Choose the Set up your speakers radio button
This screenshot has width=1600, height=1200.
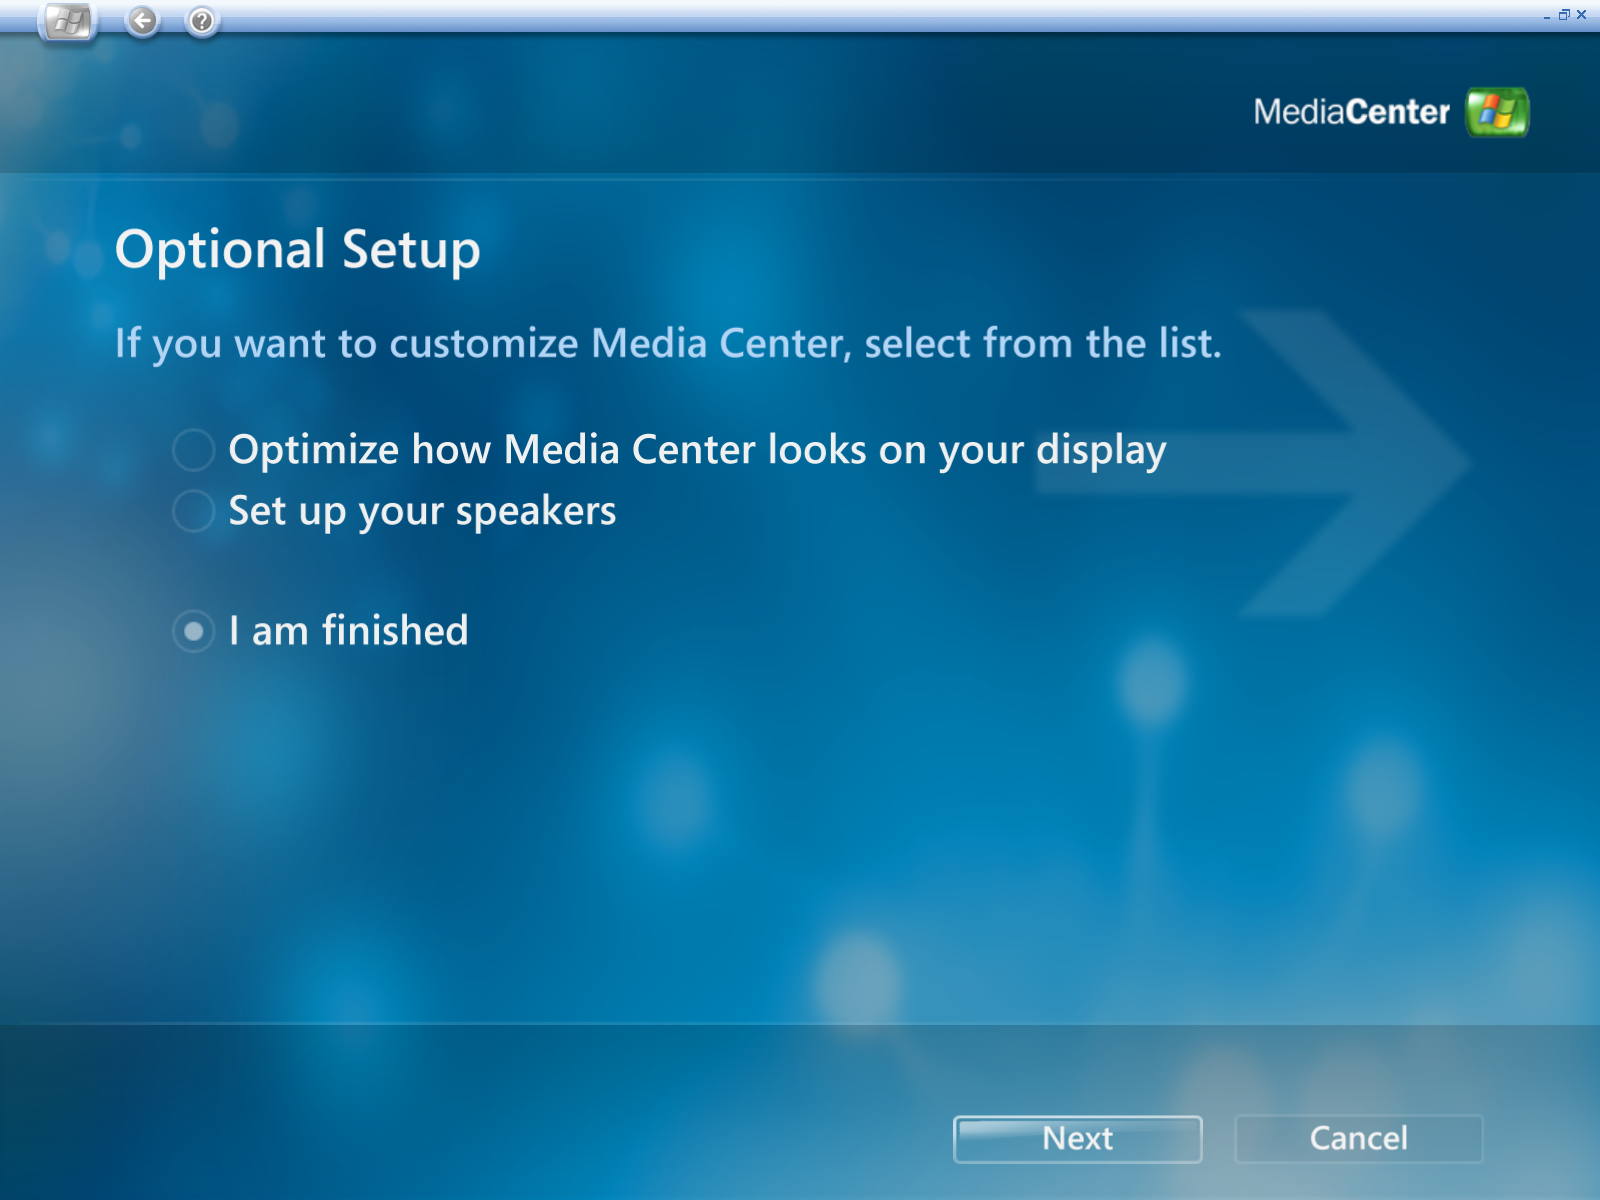(x=193, y=511)
